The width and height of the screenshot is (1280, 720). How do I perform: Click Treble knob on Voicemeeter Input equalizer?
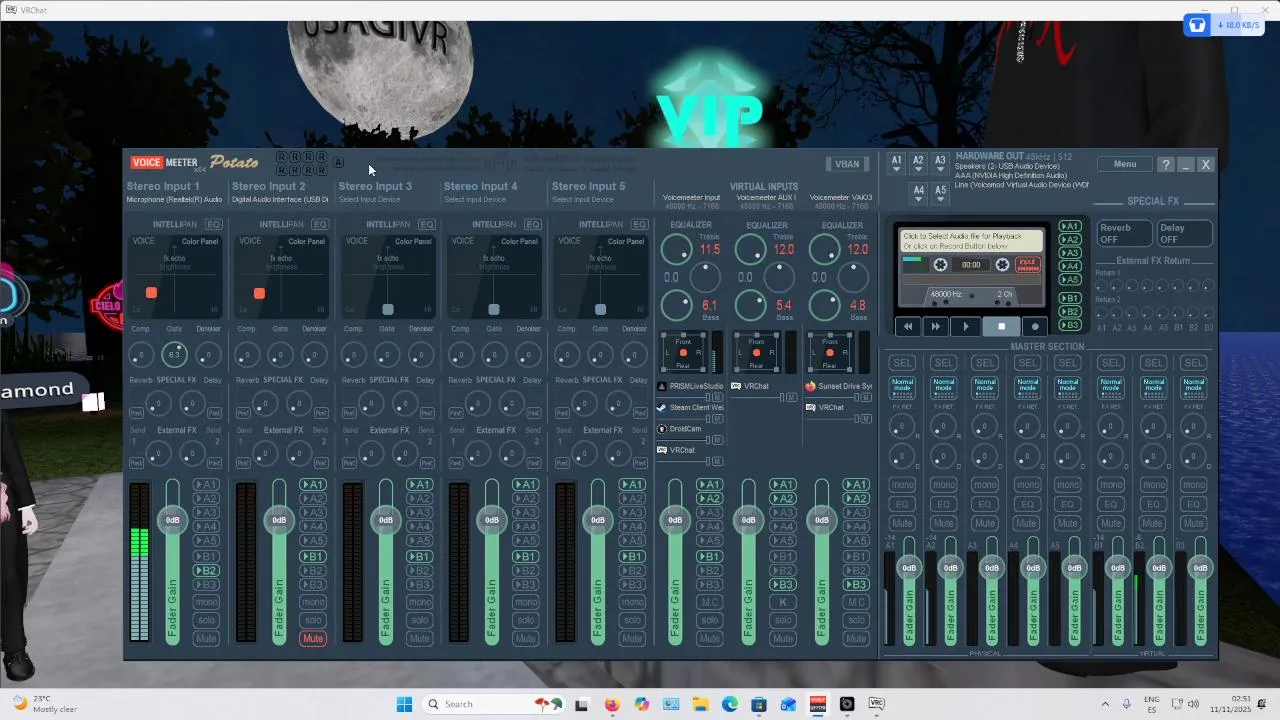(x=677, y=249)
